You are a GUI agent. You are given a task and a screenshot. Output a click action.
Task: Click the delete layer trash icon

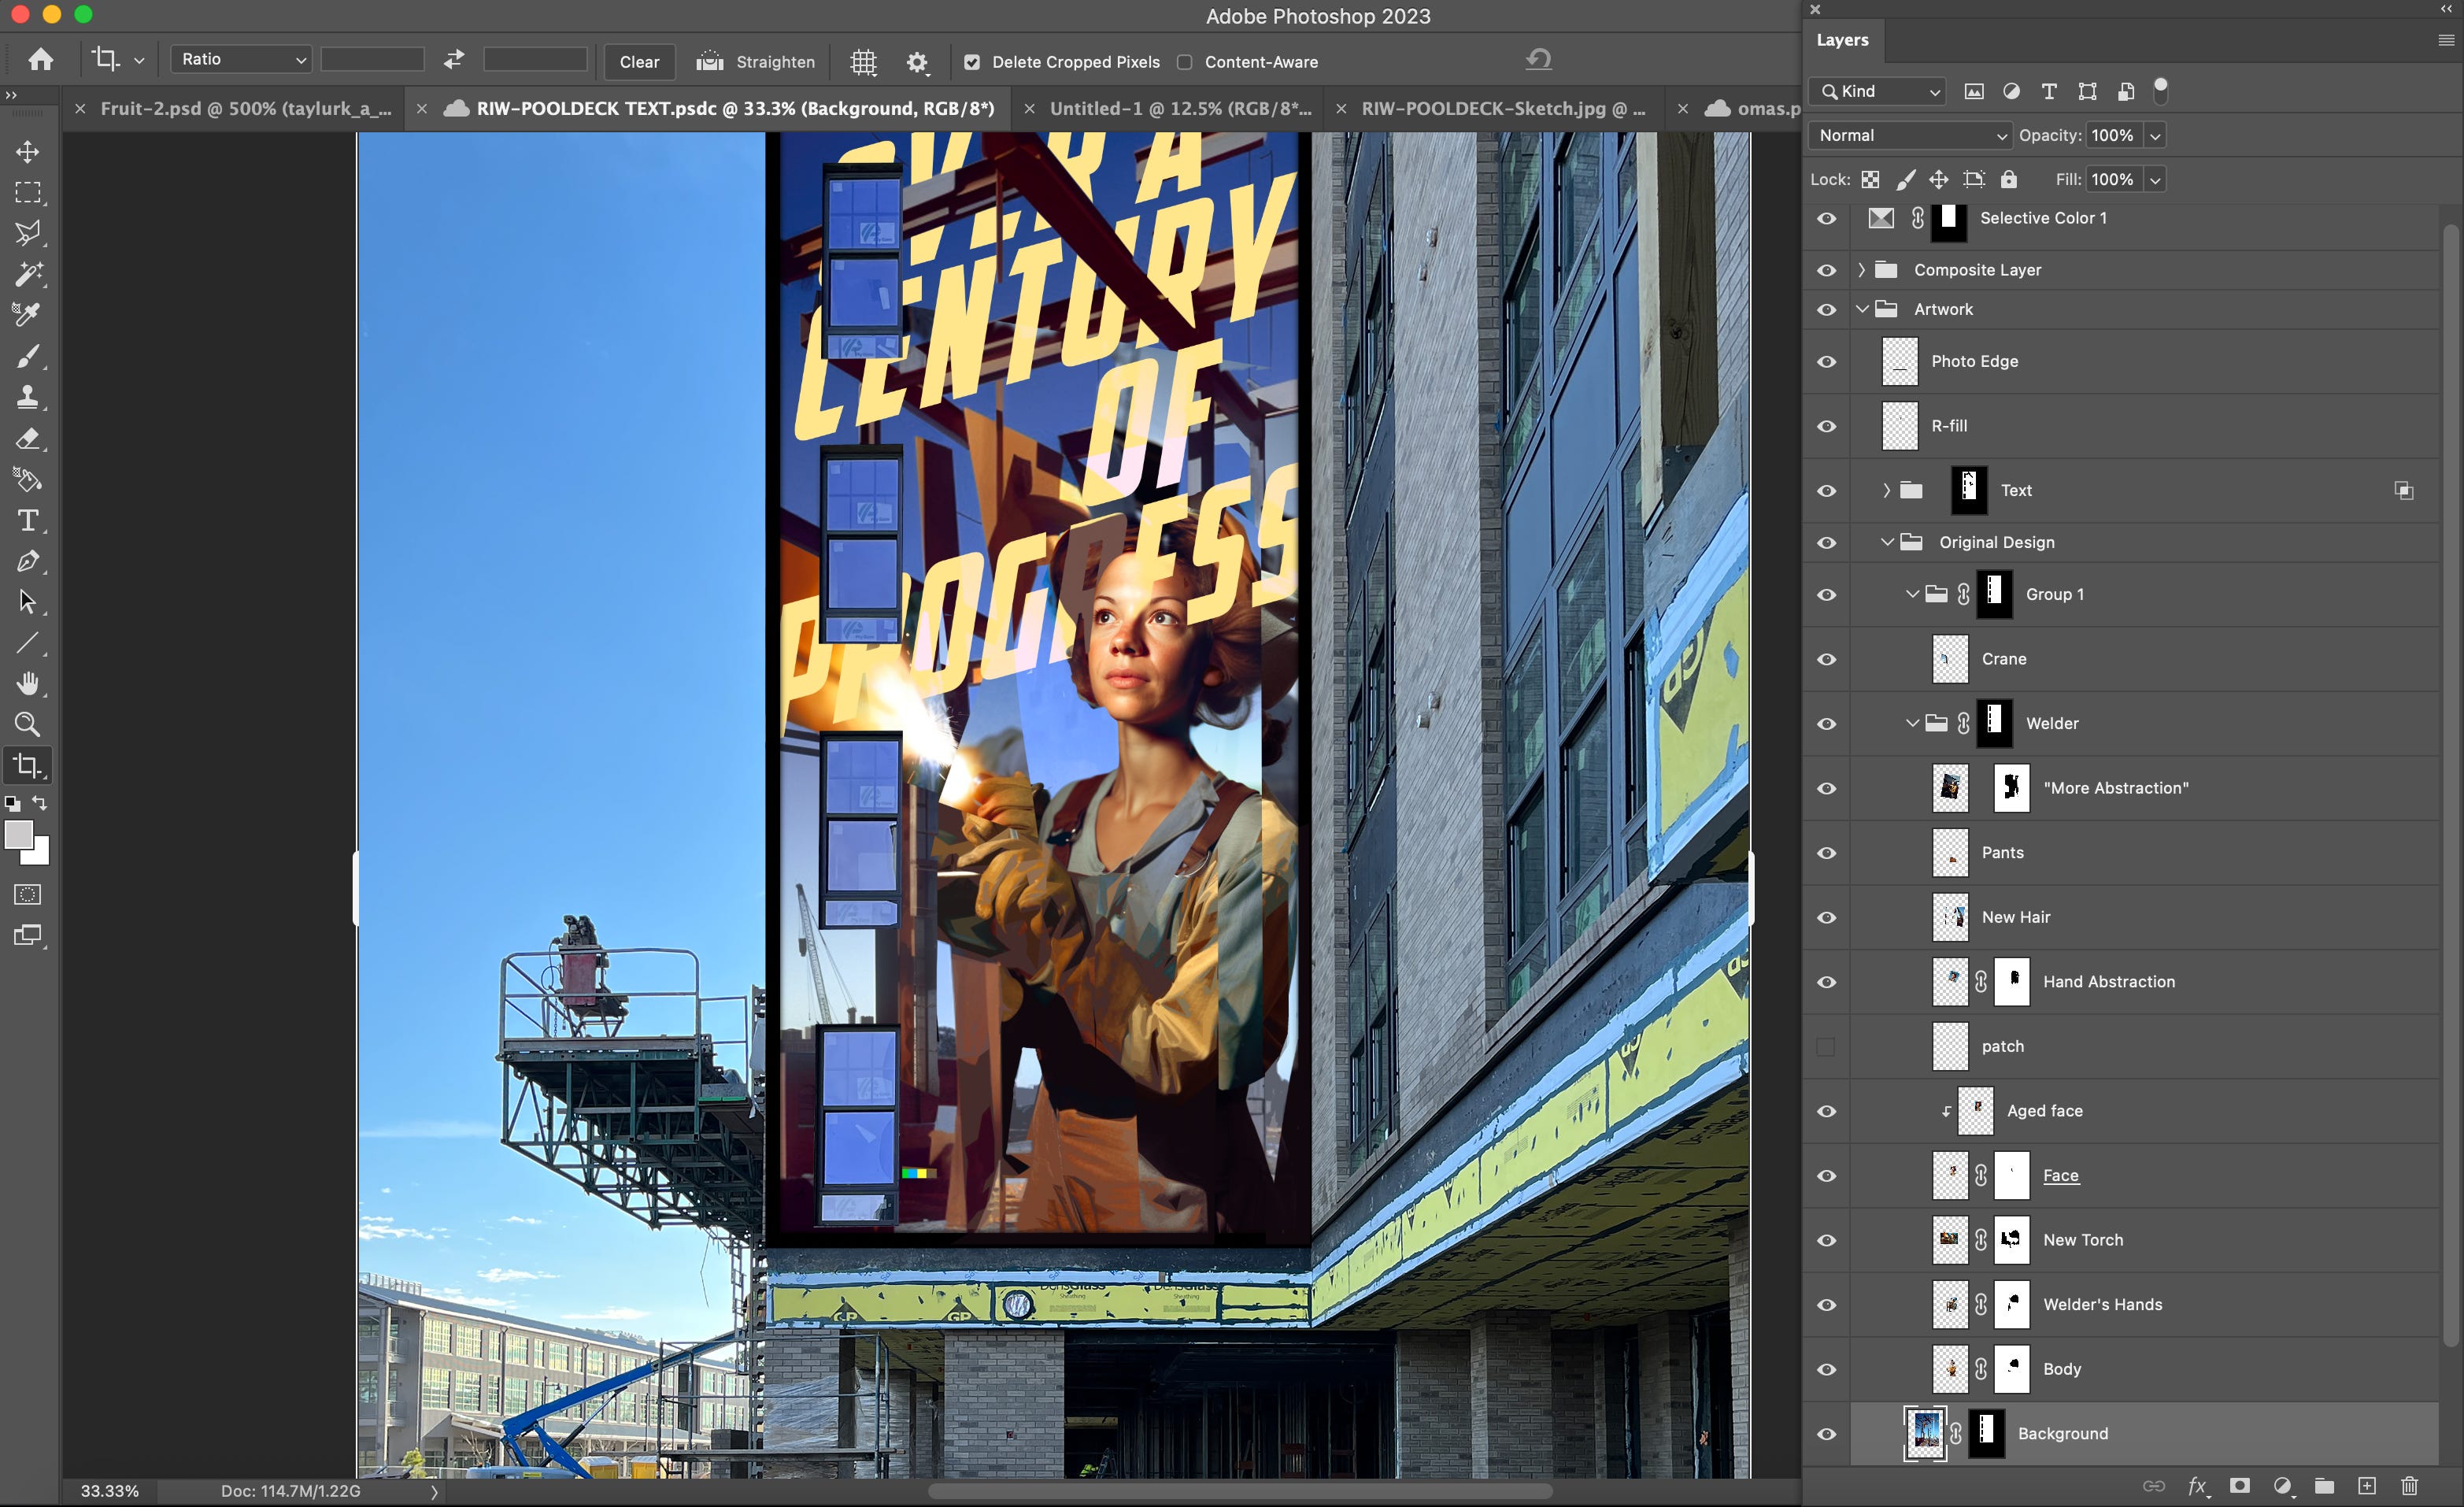click(x=2409, y=1486)
